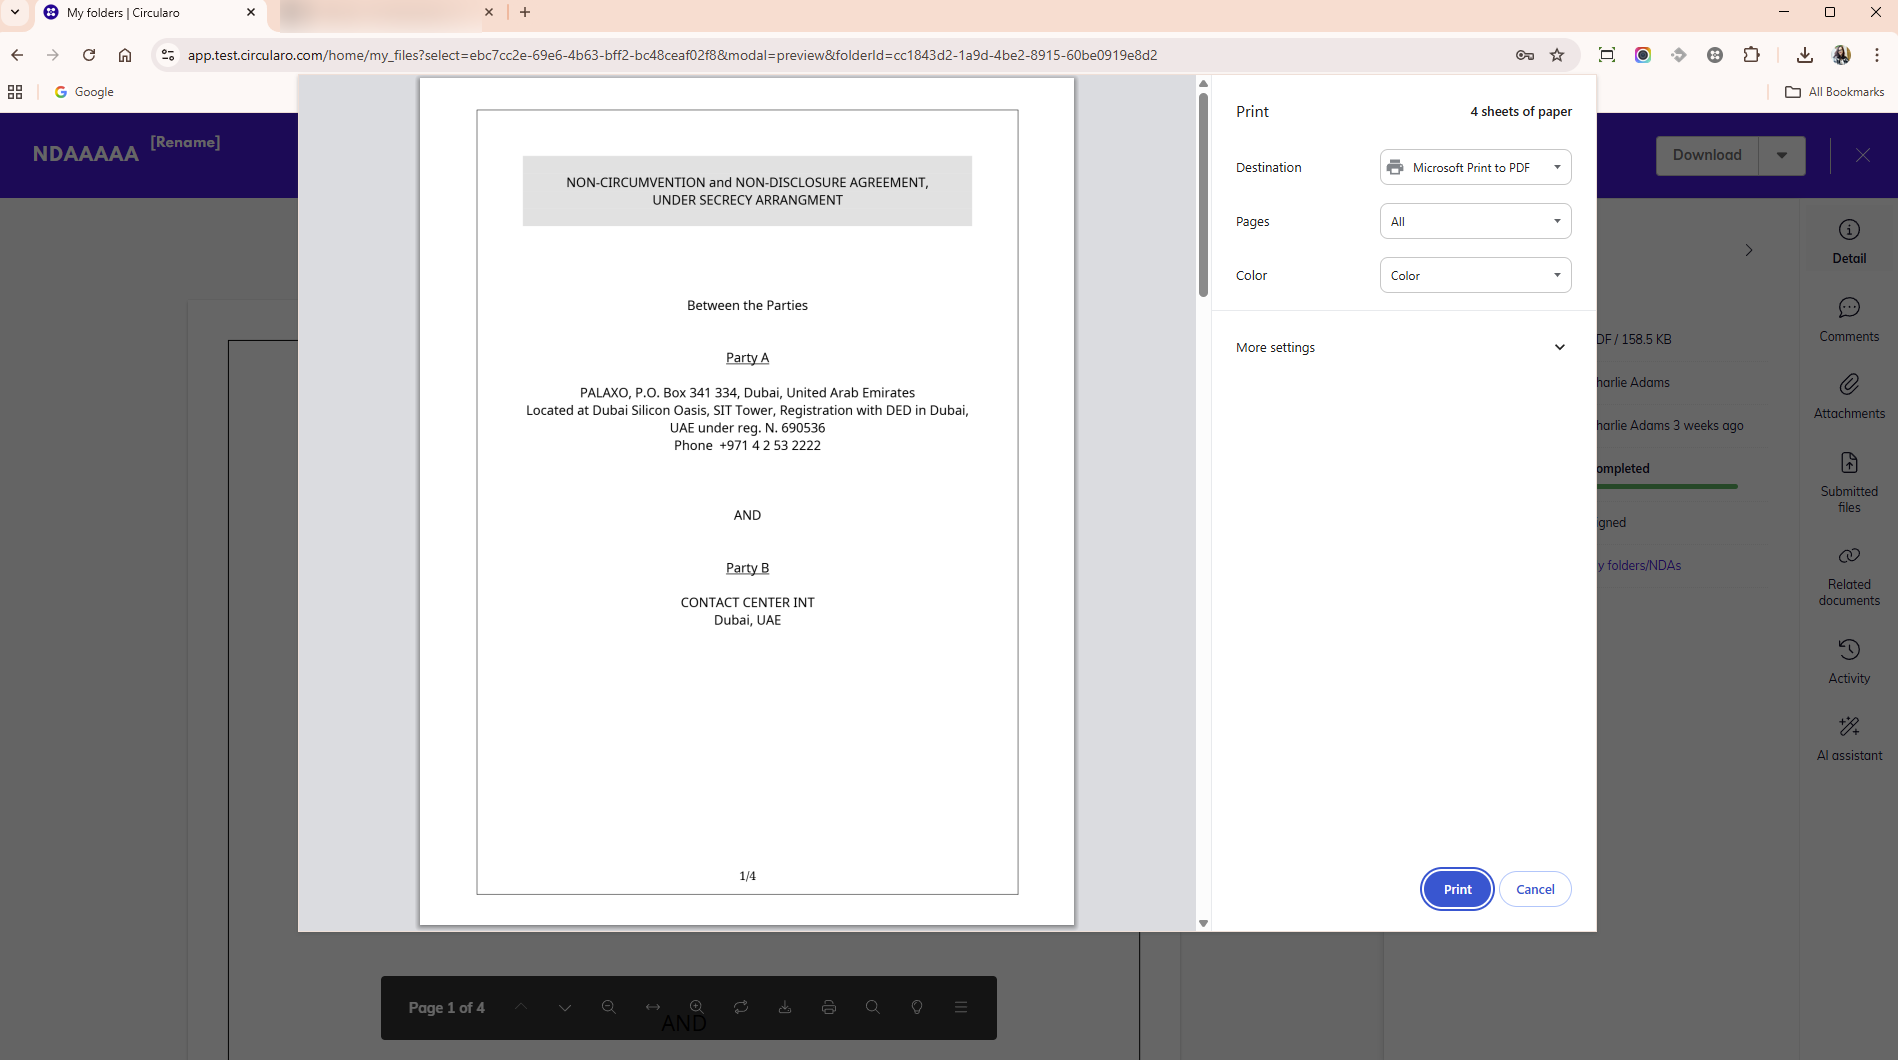1898x1060 pixels.
Task: Switch to the My folders Circularo tab
Action: (x=150, y=12)
